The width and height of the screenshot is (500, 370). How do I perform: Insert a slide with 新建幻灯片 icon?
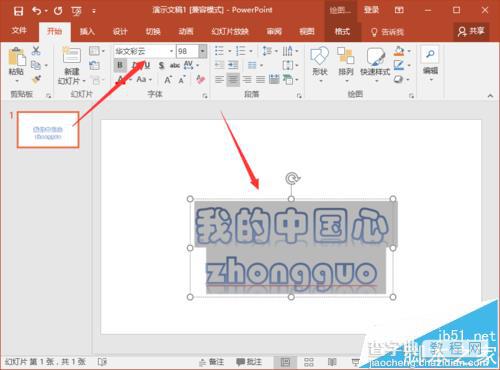[x=72, y=56]
